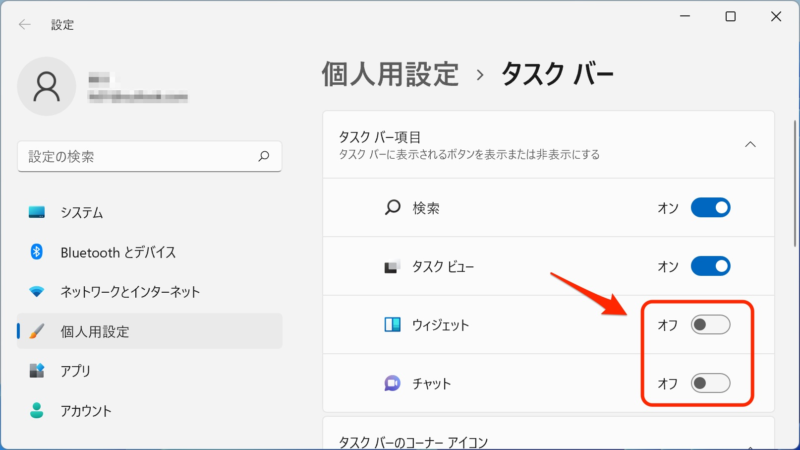
Task: Enable the ウィジェット toggle
Action: pyautogui.click(x=711, y=324)
